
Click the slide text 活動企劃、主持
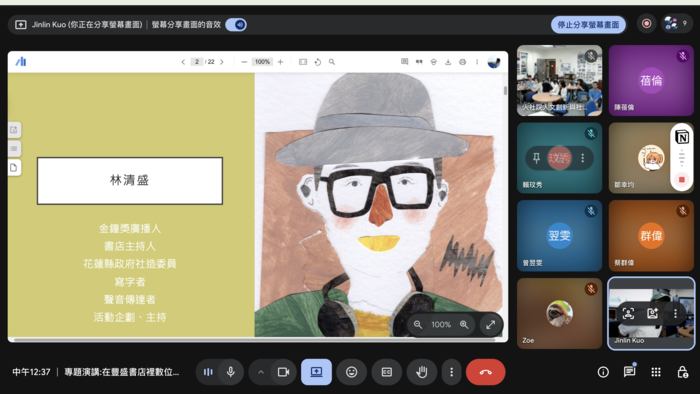[x=129, y=317]
